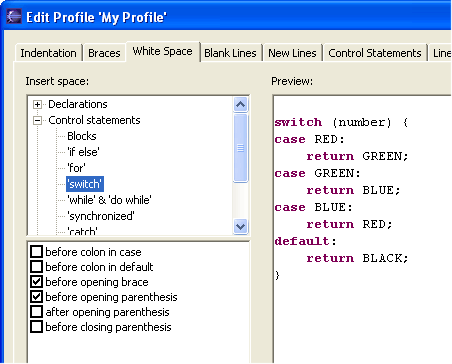Click 'switch (number) {' in preview
The width and height of the screenshot is (452, 364).
point(341,122)
